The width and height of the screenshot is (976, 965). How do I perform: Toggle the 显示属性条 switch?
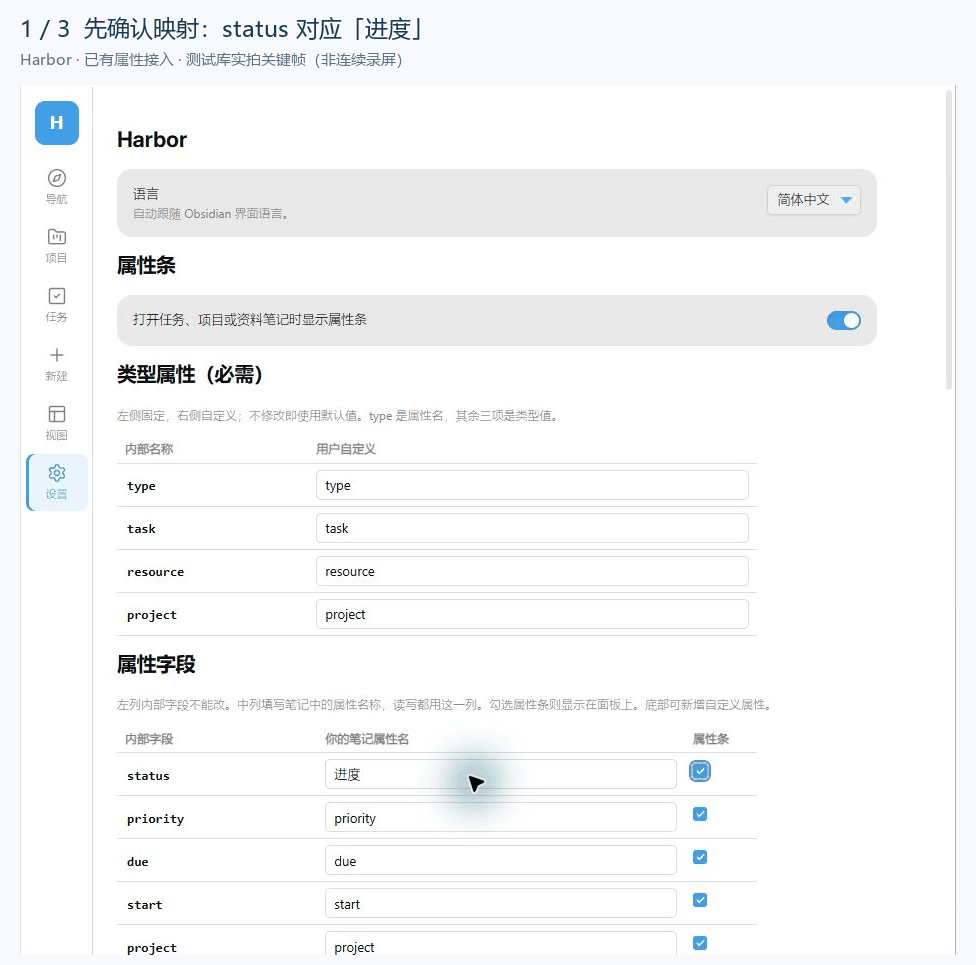(843, 321)
